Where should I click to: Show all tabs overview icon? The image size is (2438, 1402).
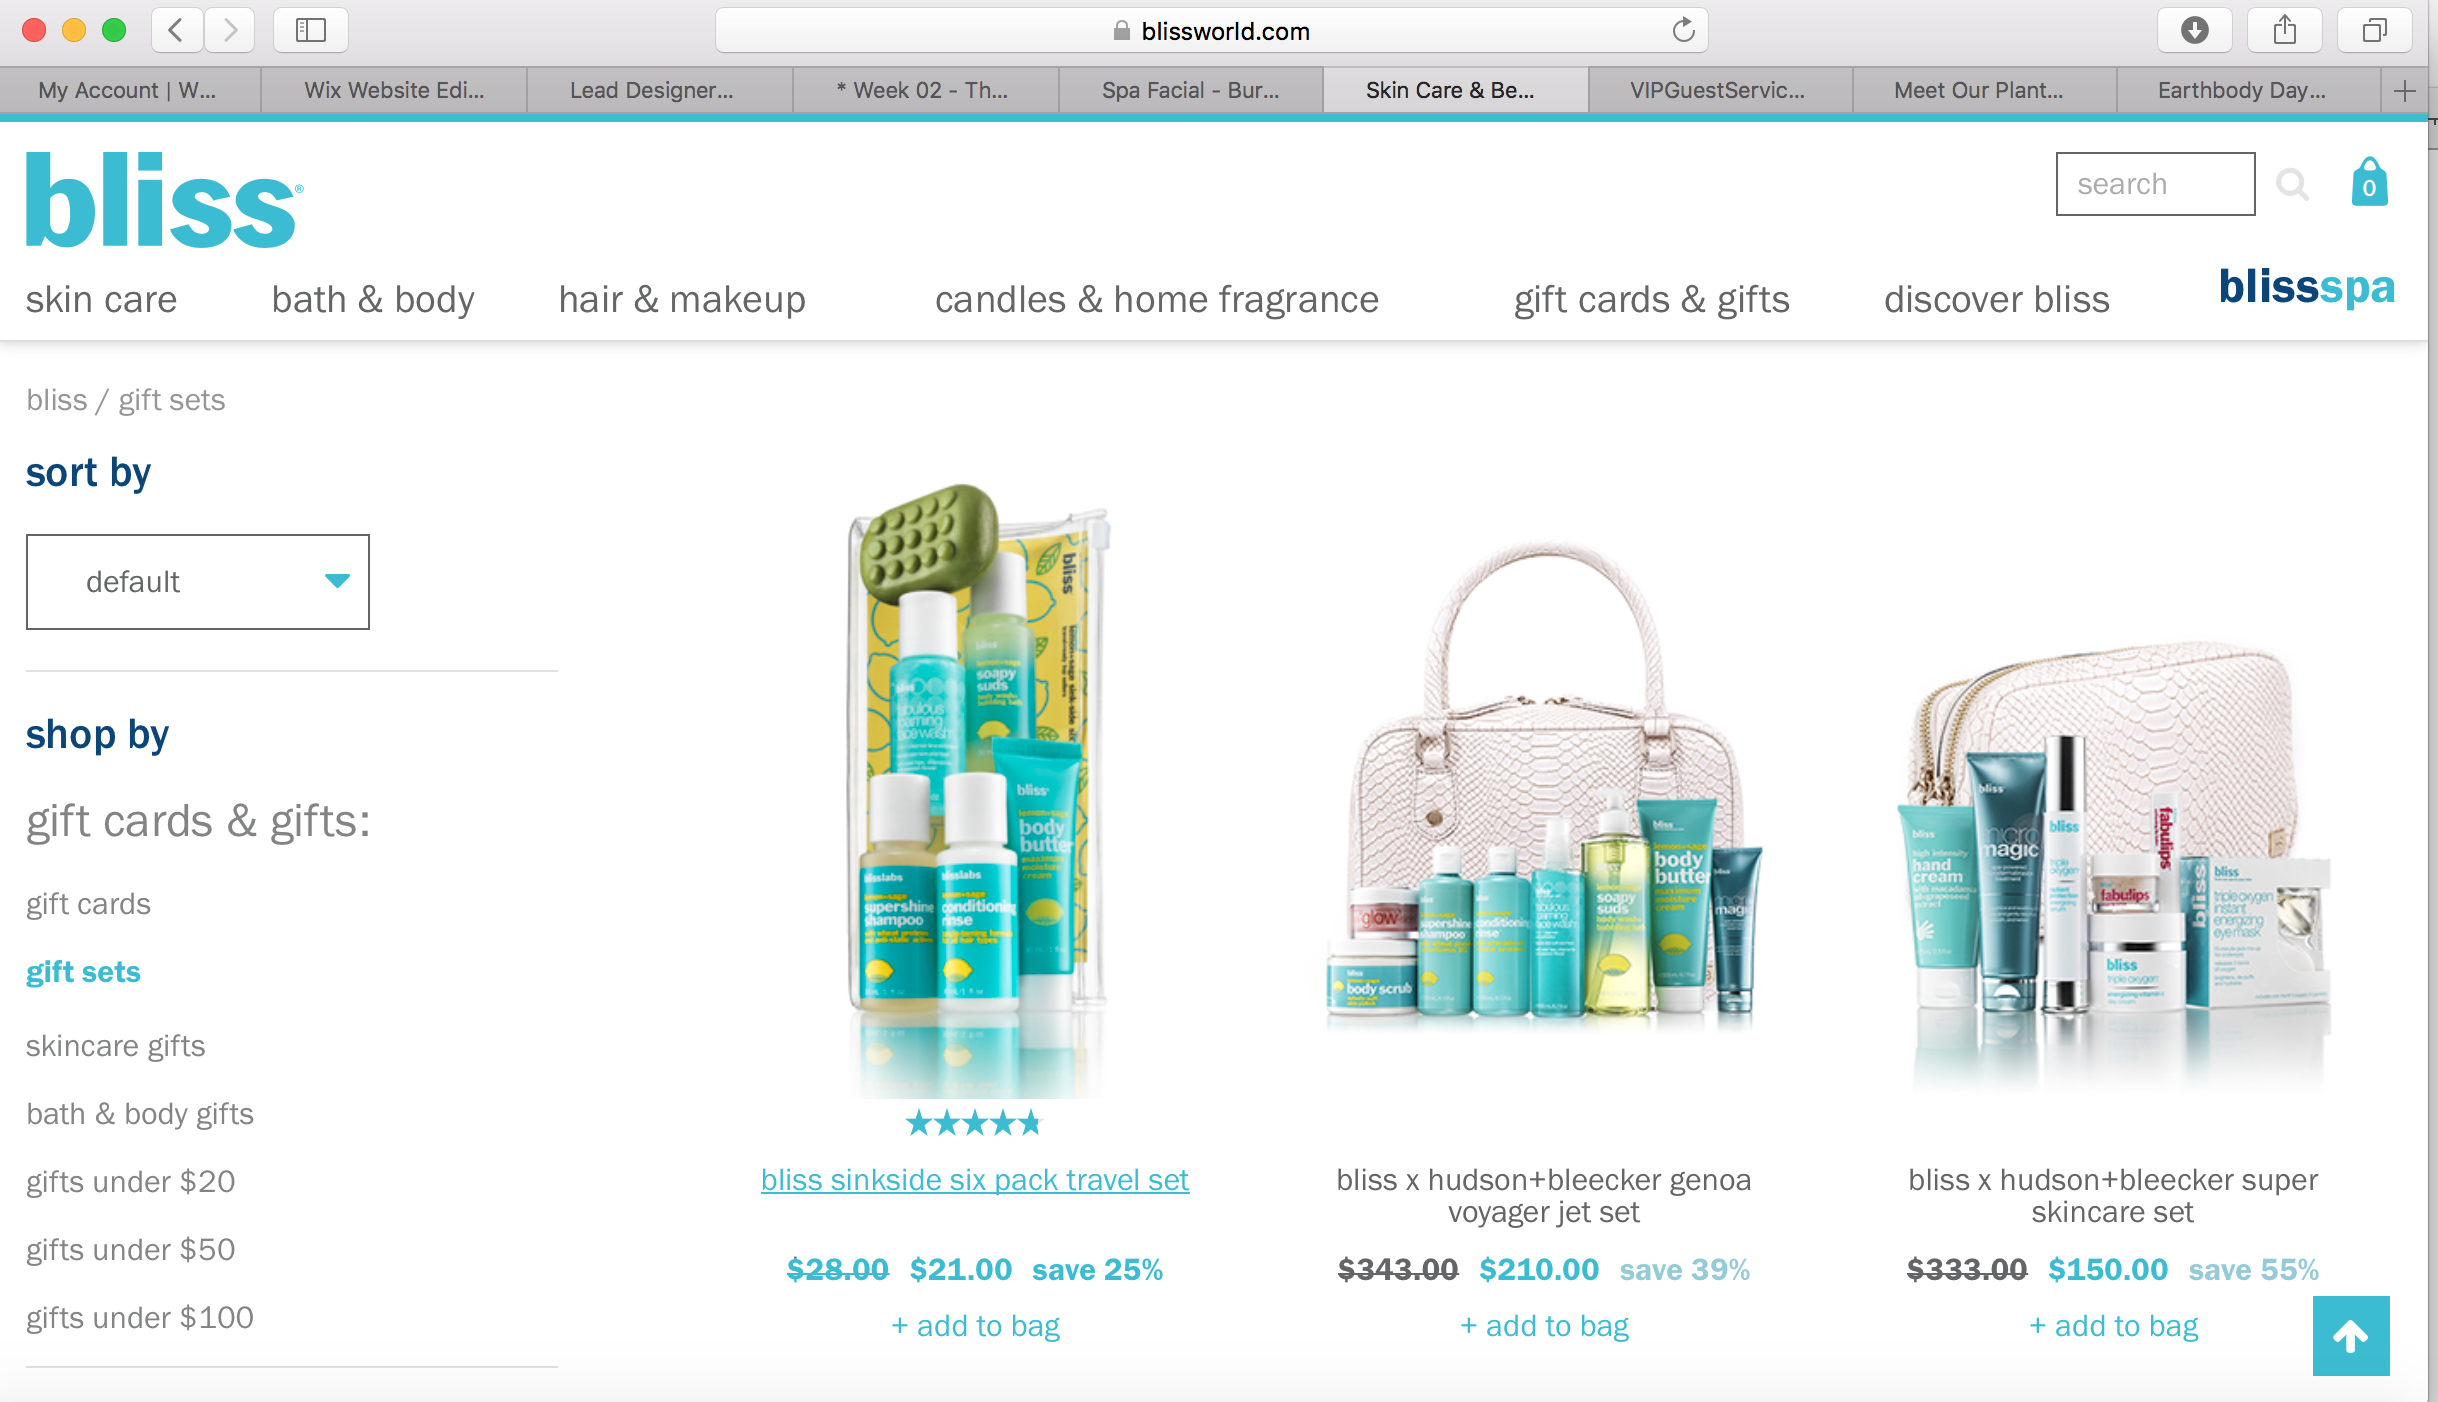pos(2375,30)
